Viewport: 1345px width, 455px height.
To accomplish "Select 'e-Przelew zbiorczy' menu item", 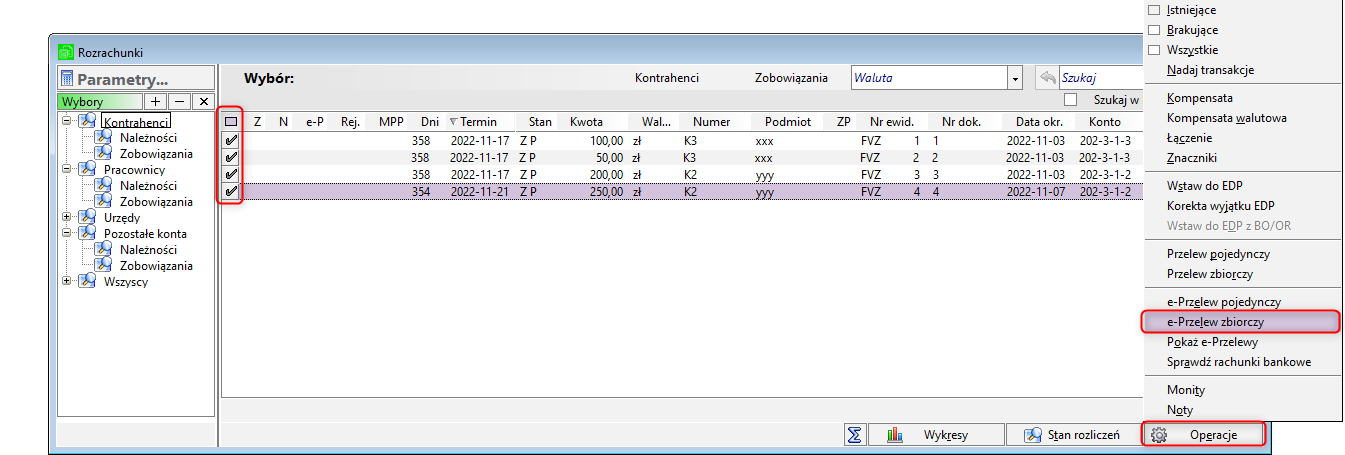I will click(1240, 322).
